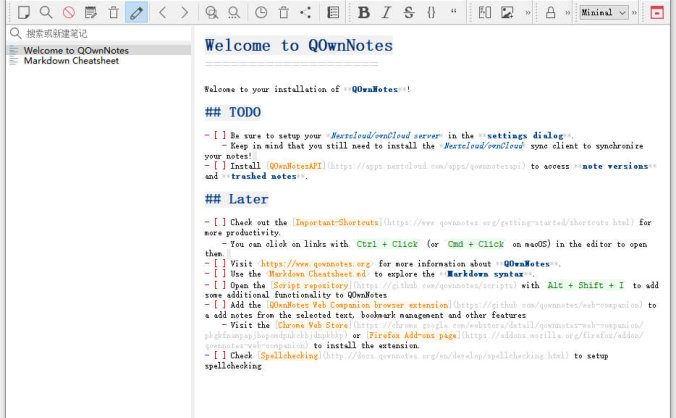The image size is (676, 418).
Task: Toggle the highlighted pencil edit mode button
Action: coord(136,12)
